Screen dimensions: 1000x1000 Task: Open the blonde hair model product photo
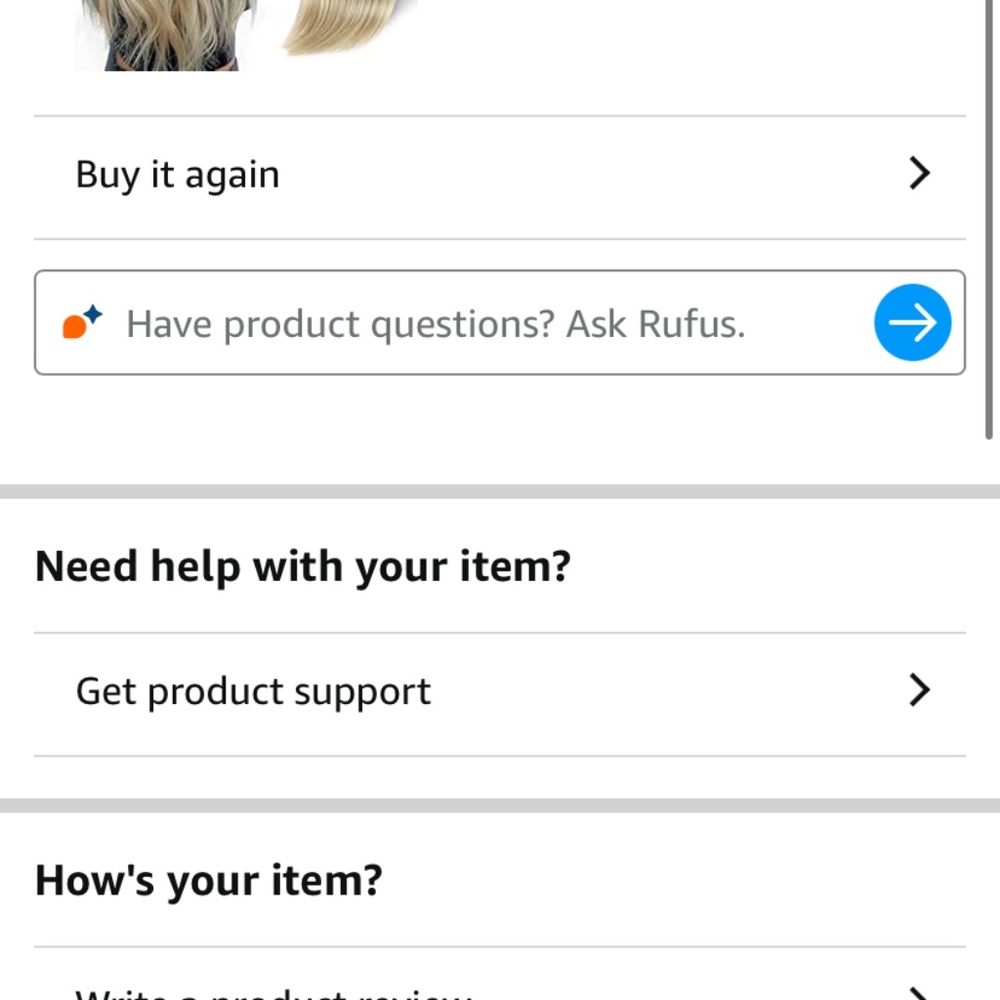click(157, 34)
